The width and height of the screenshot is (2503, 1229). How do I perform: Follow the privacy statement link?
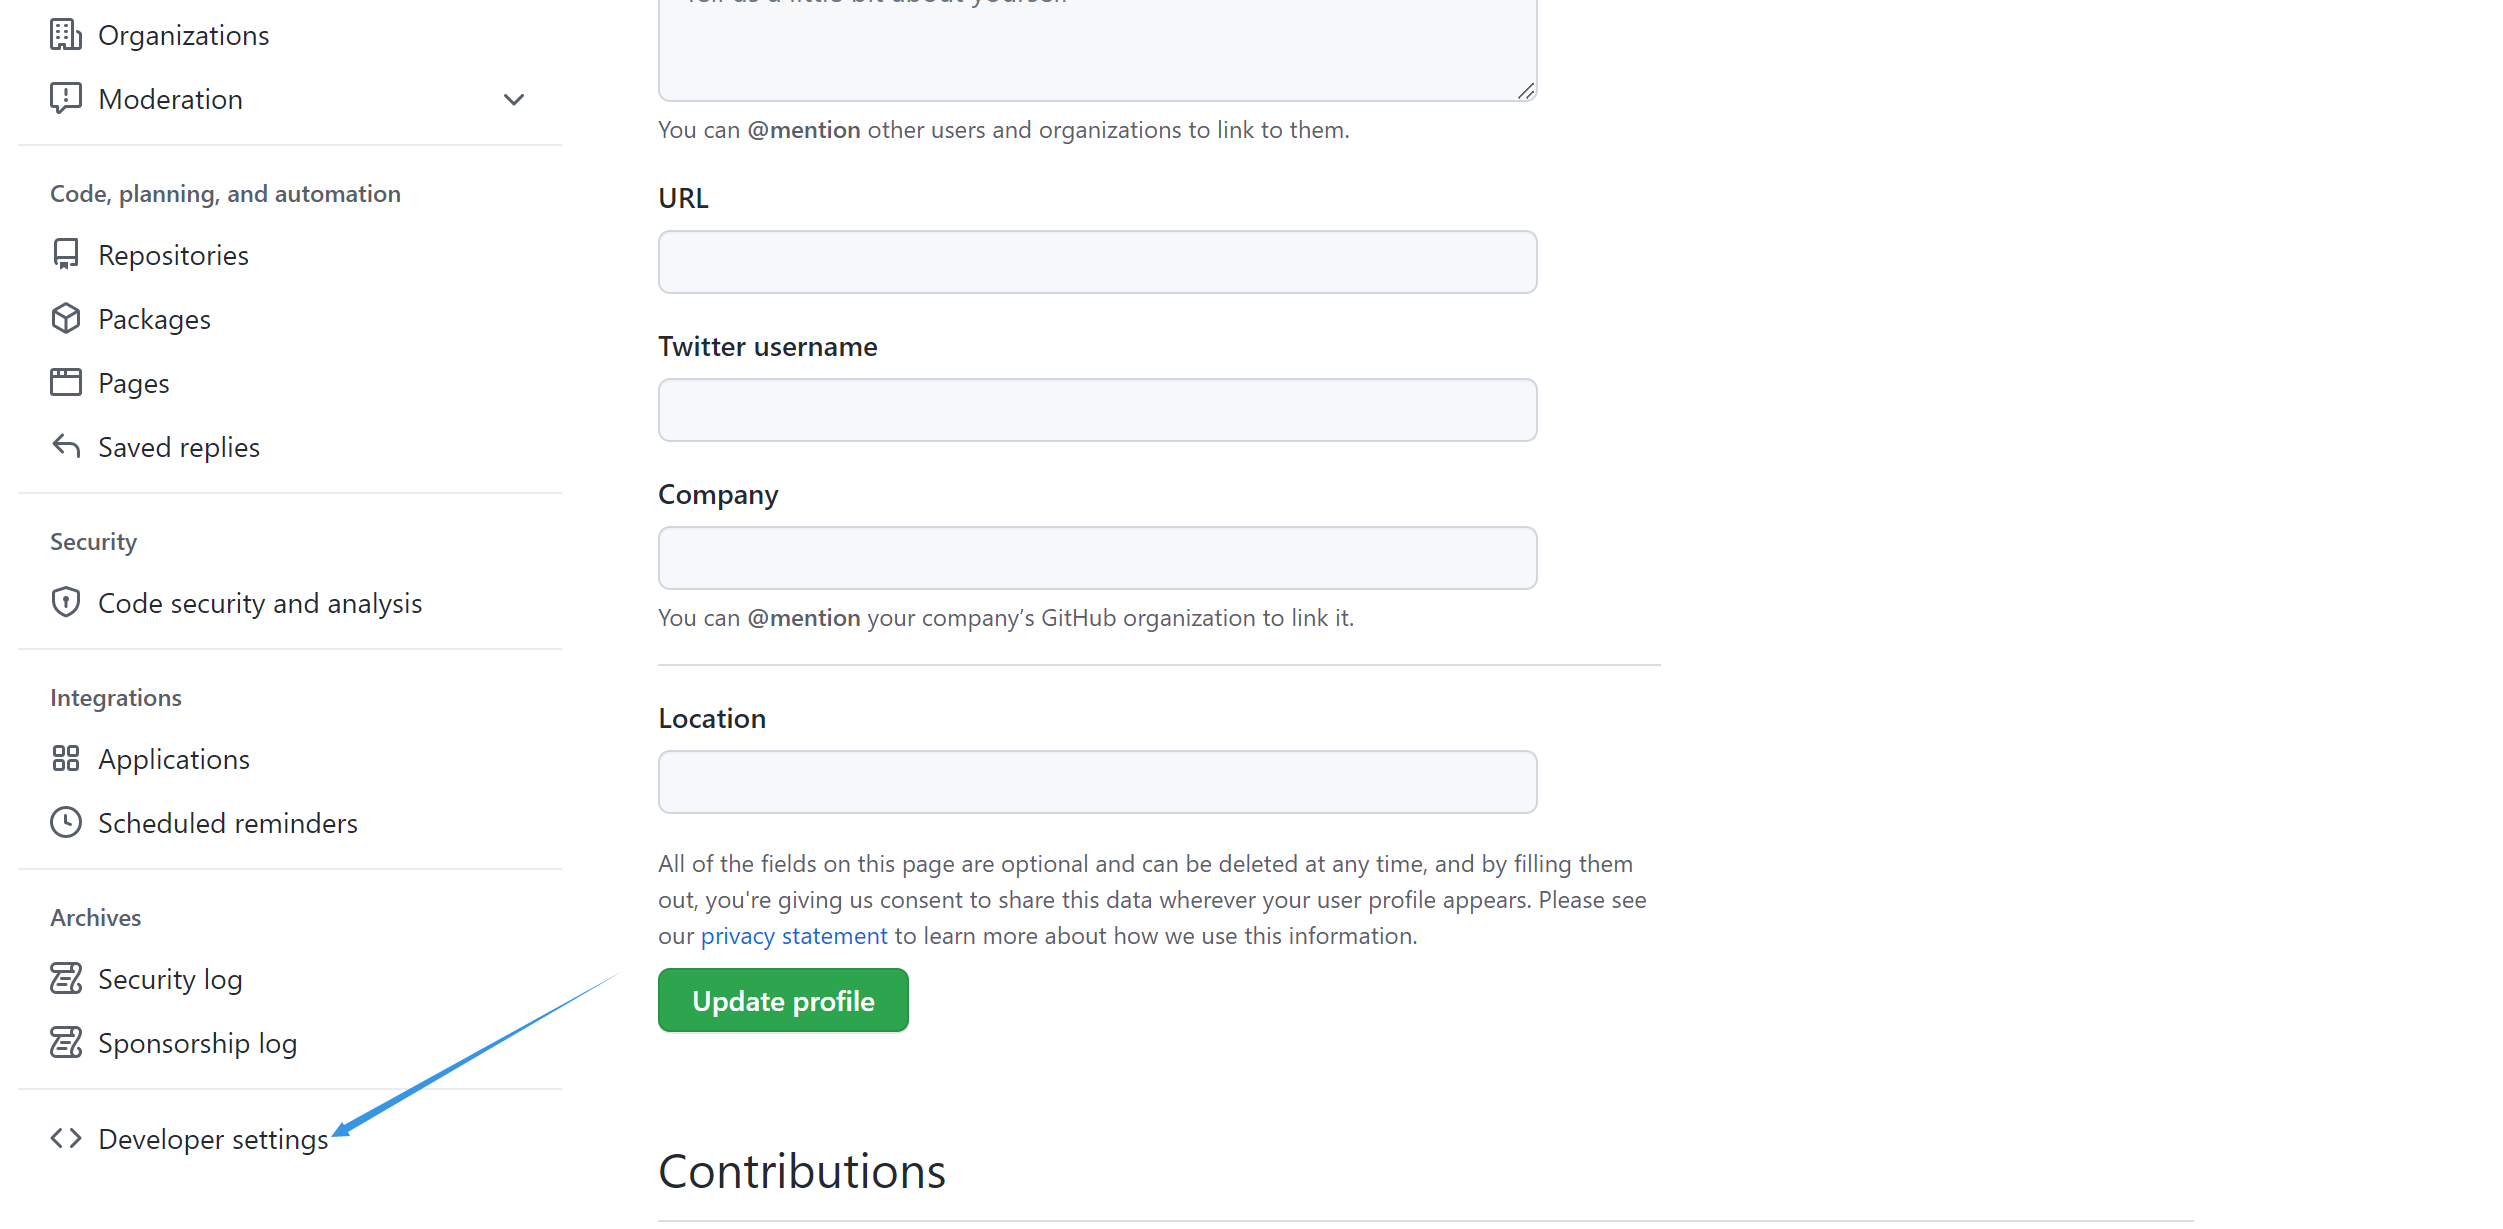tap(793, 936)
